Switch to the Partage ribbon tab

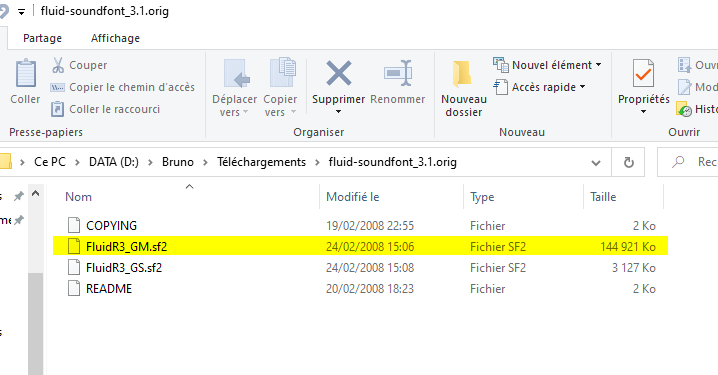point(43,38)
